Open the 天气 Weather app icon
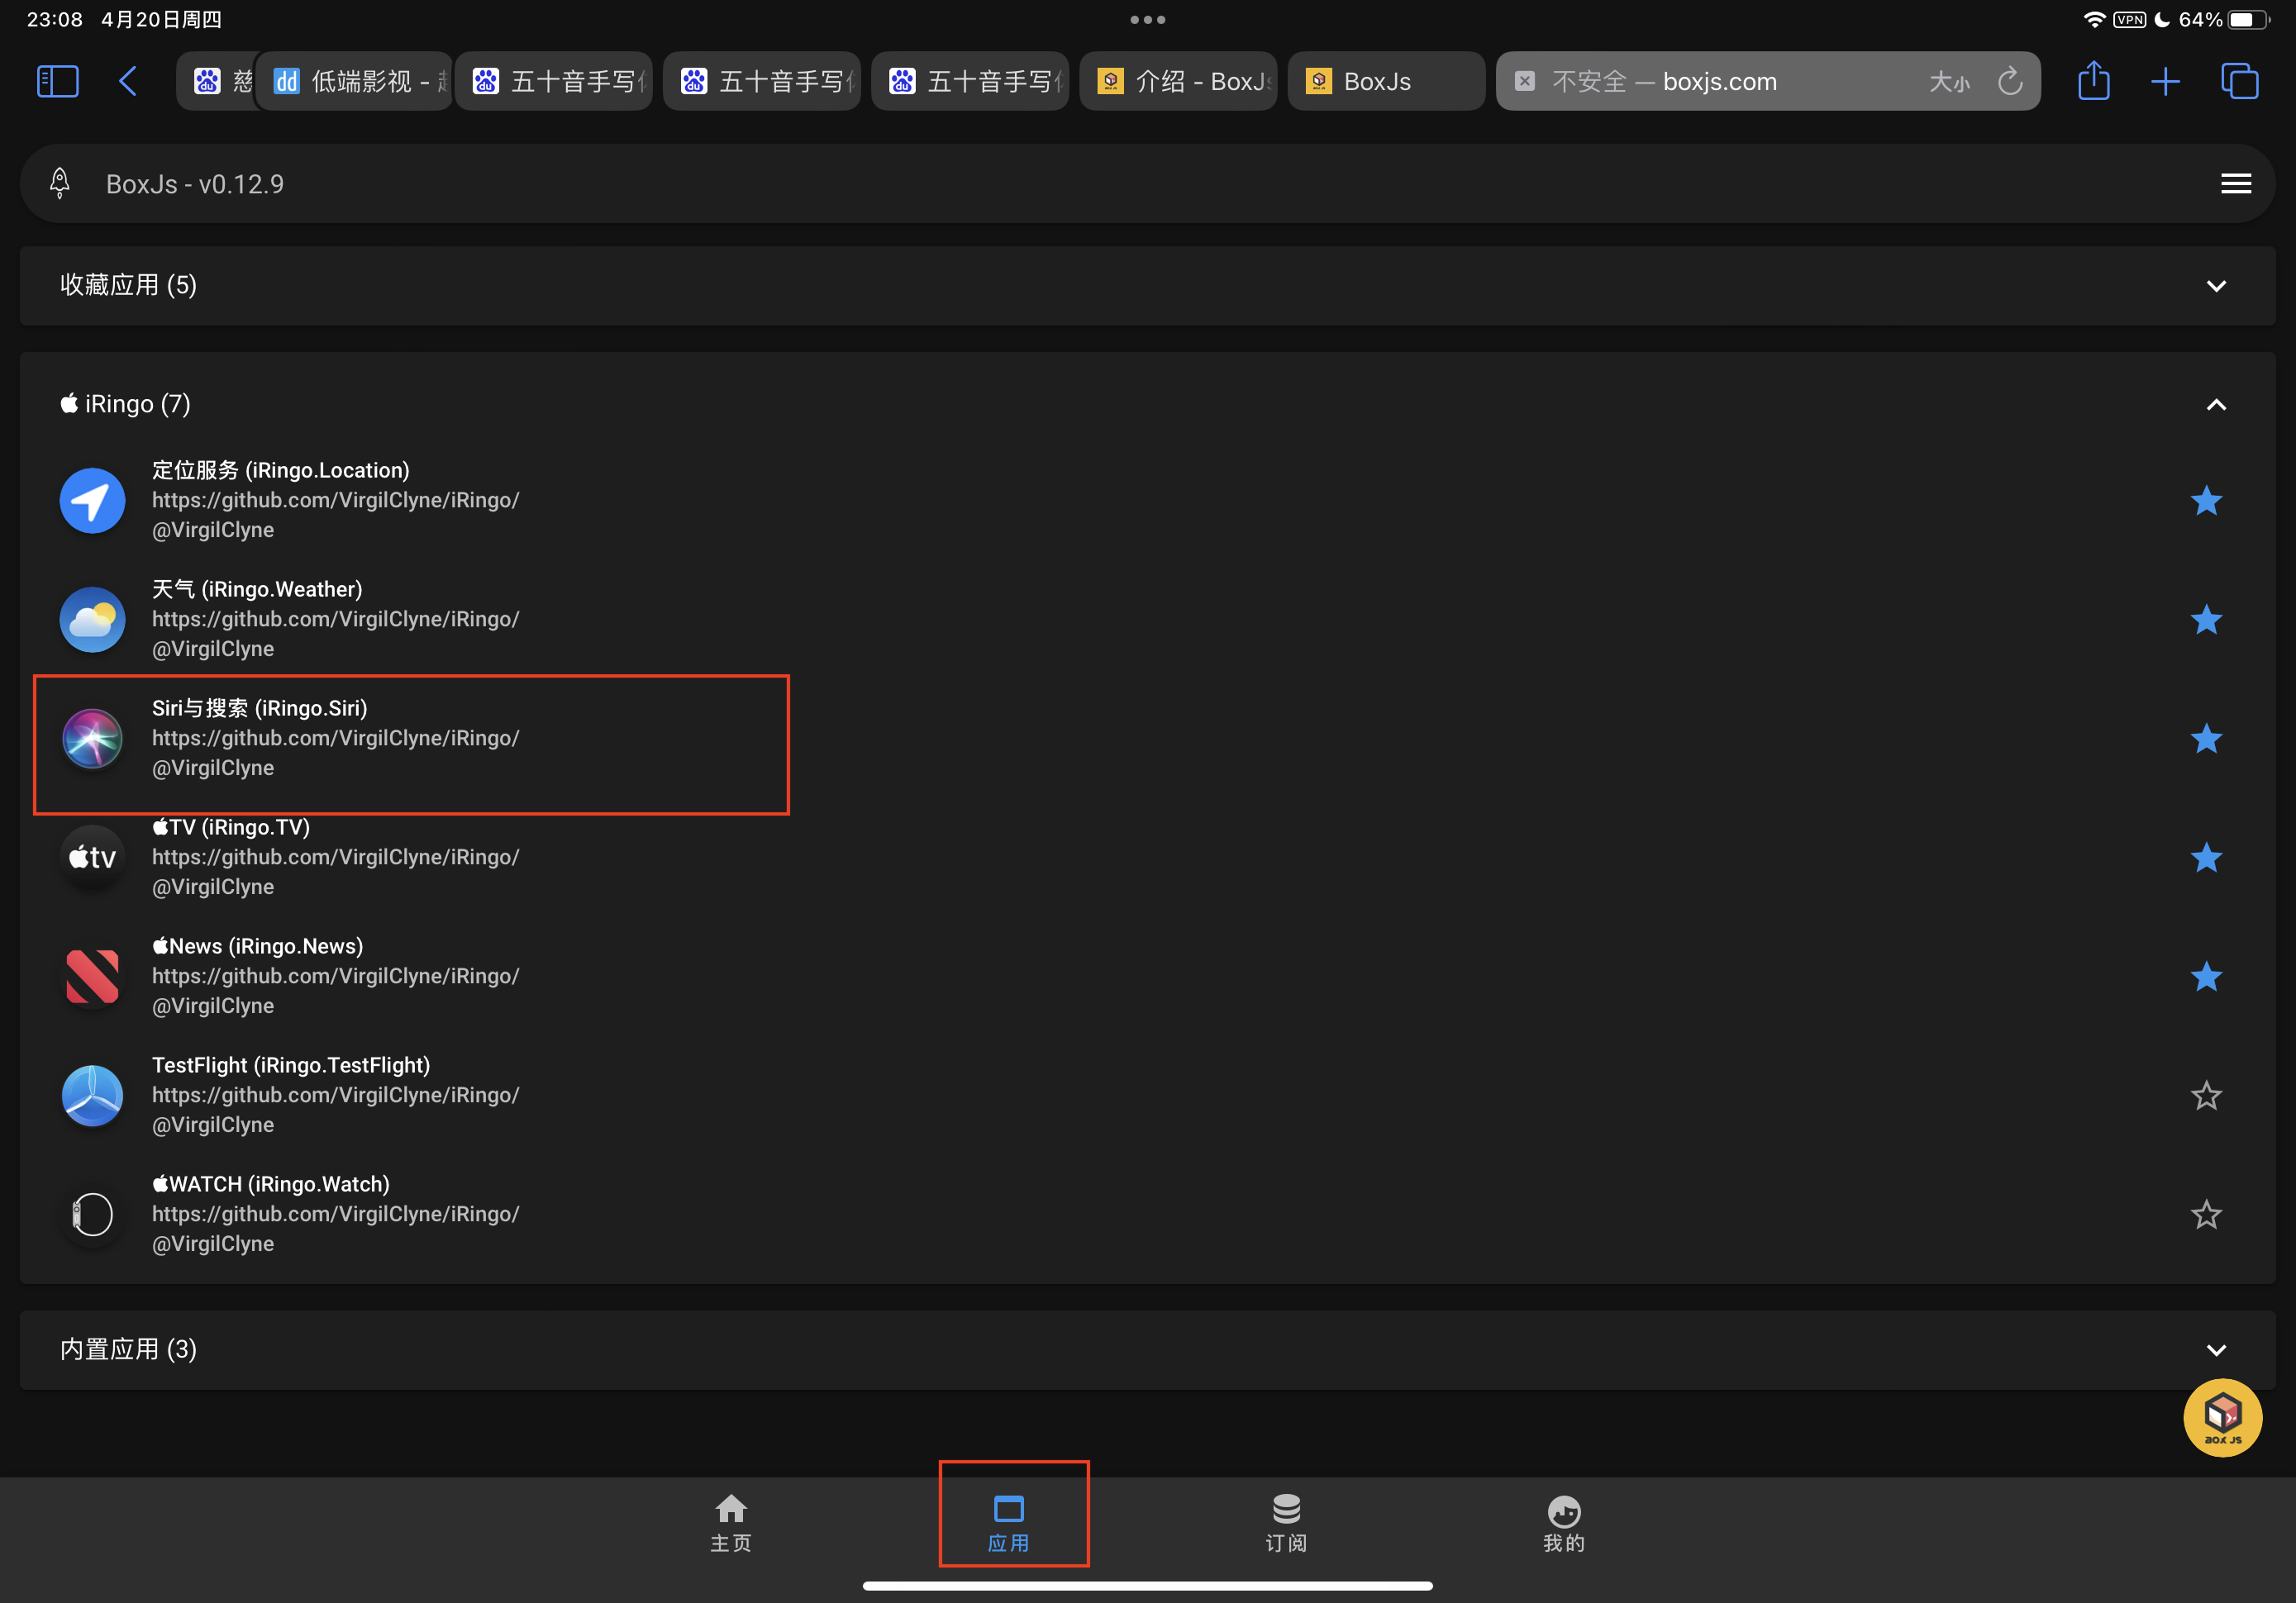 tap(92, 620)
